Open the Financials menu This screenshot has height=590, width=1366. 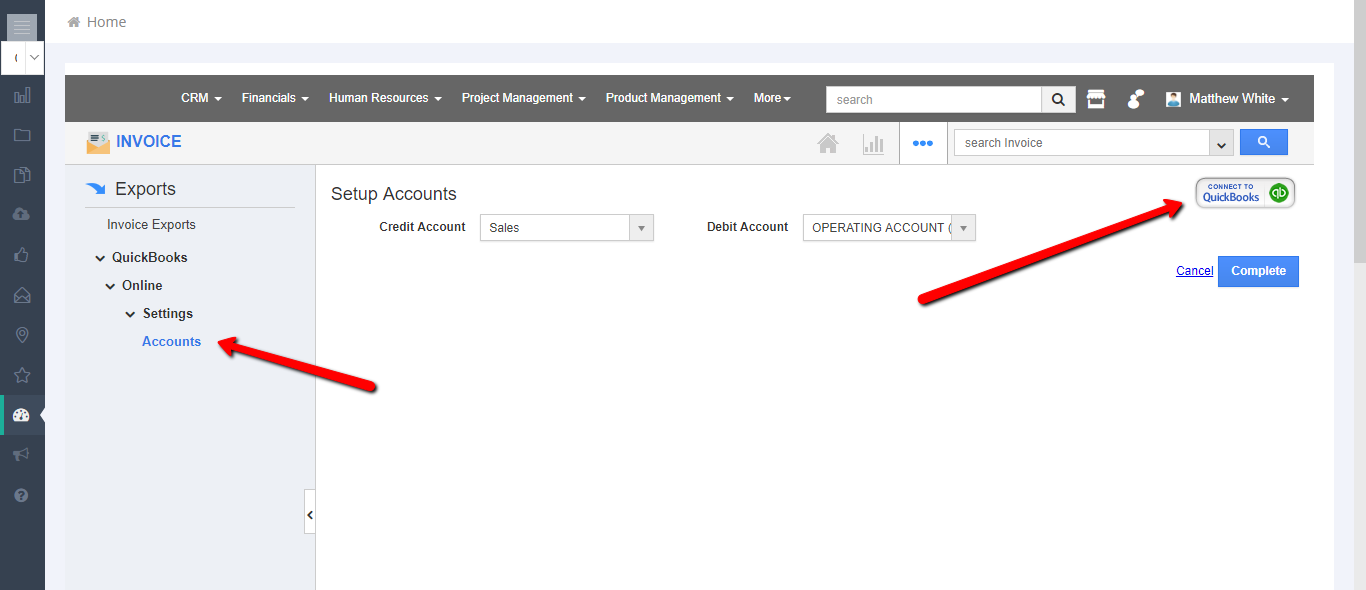275,98
